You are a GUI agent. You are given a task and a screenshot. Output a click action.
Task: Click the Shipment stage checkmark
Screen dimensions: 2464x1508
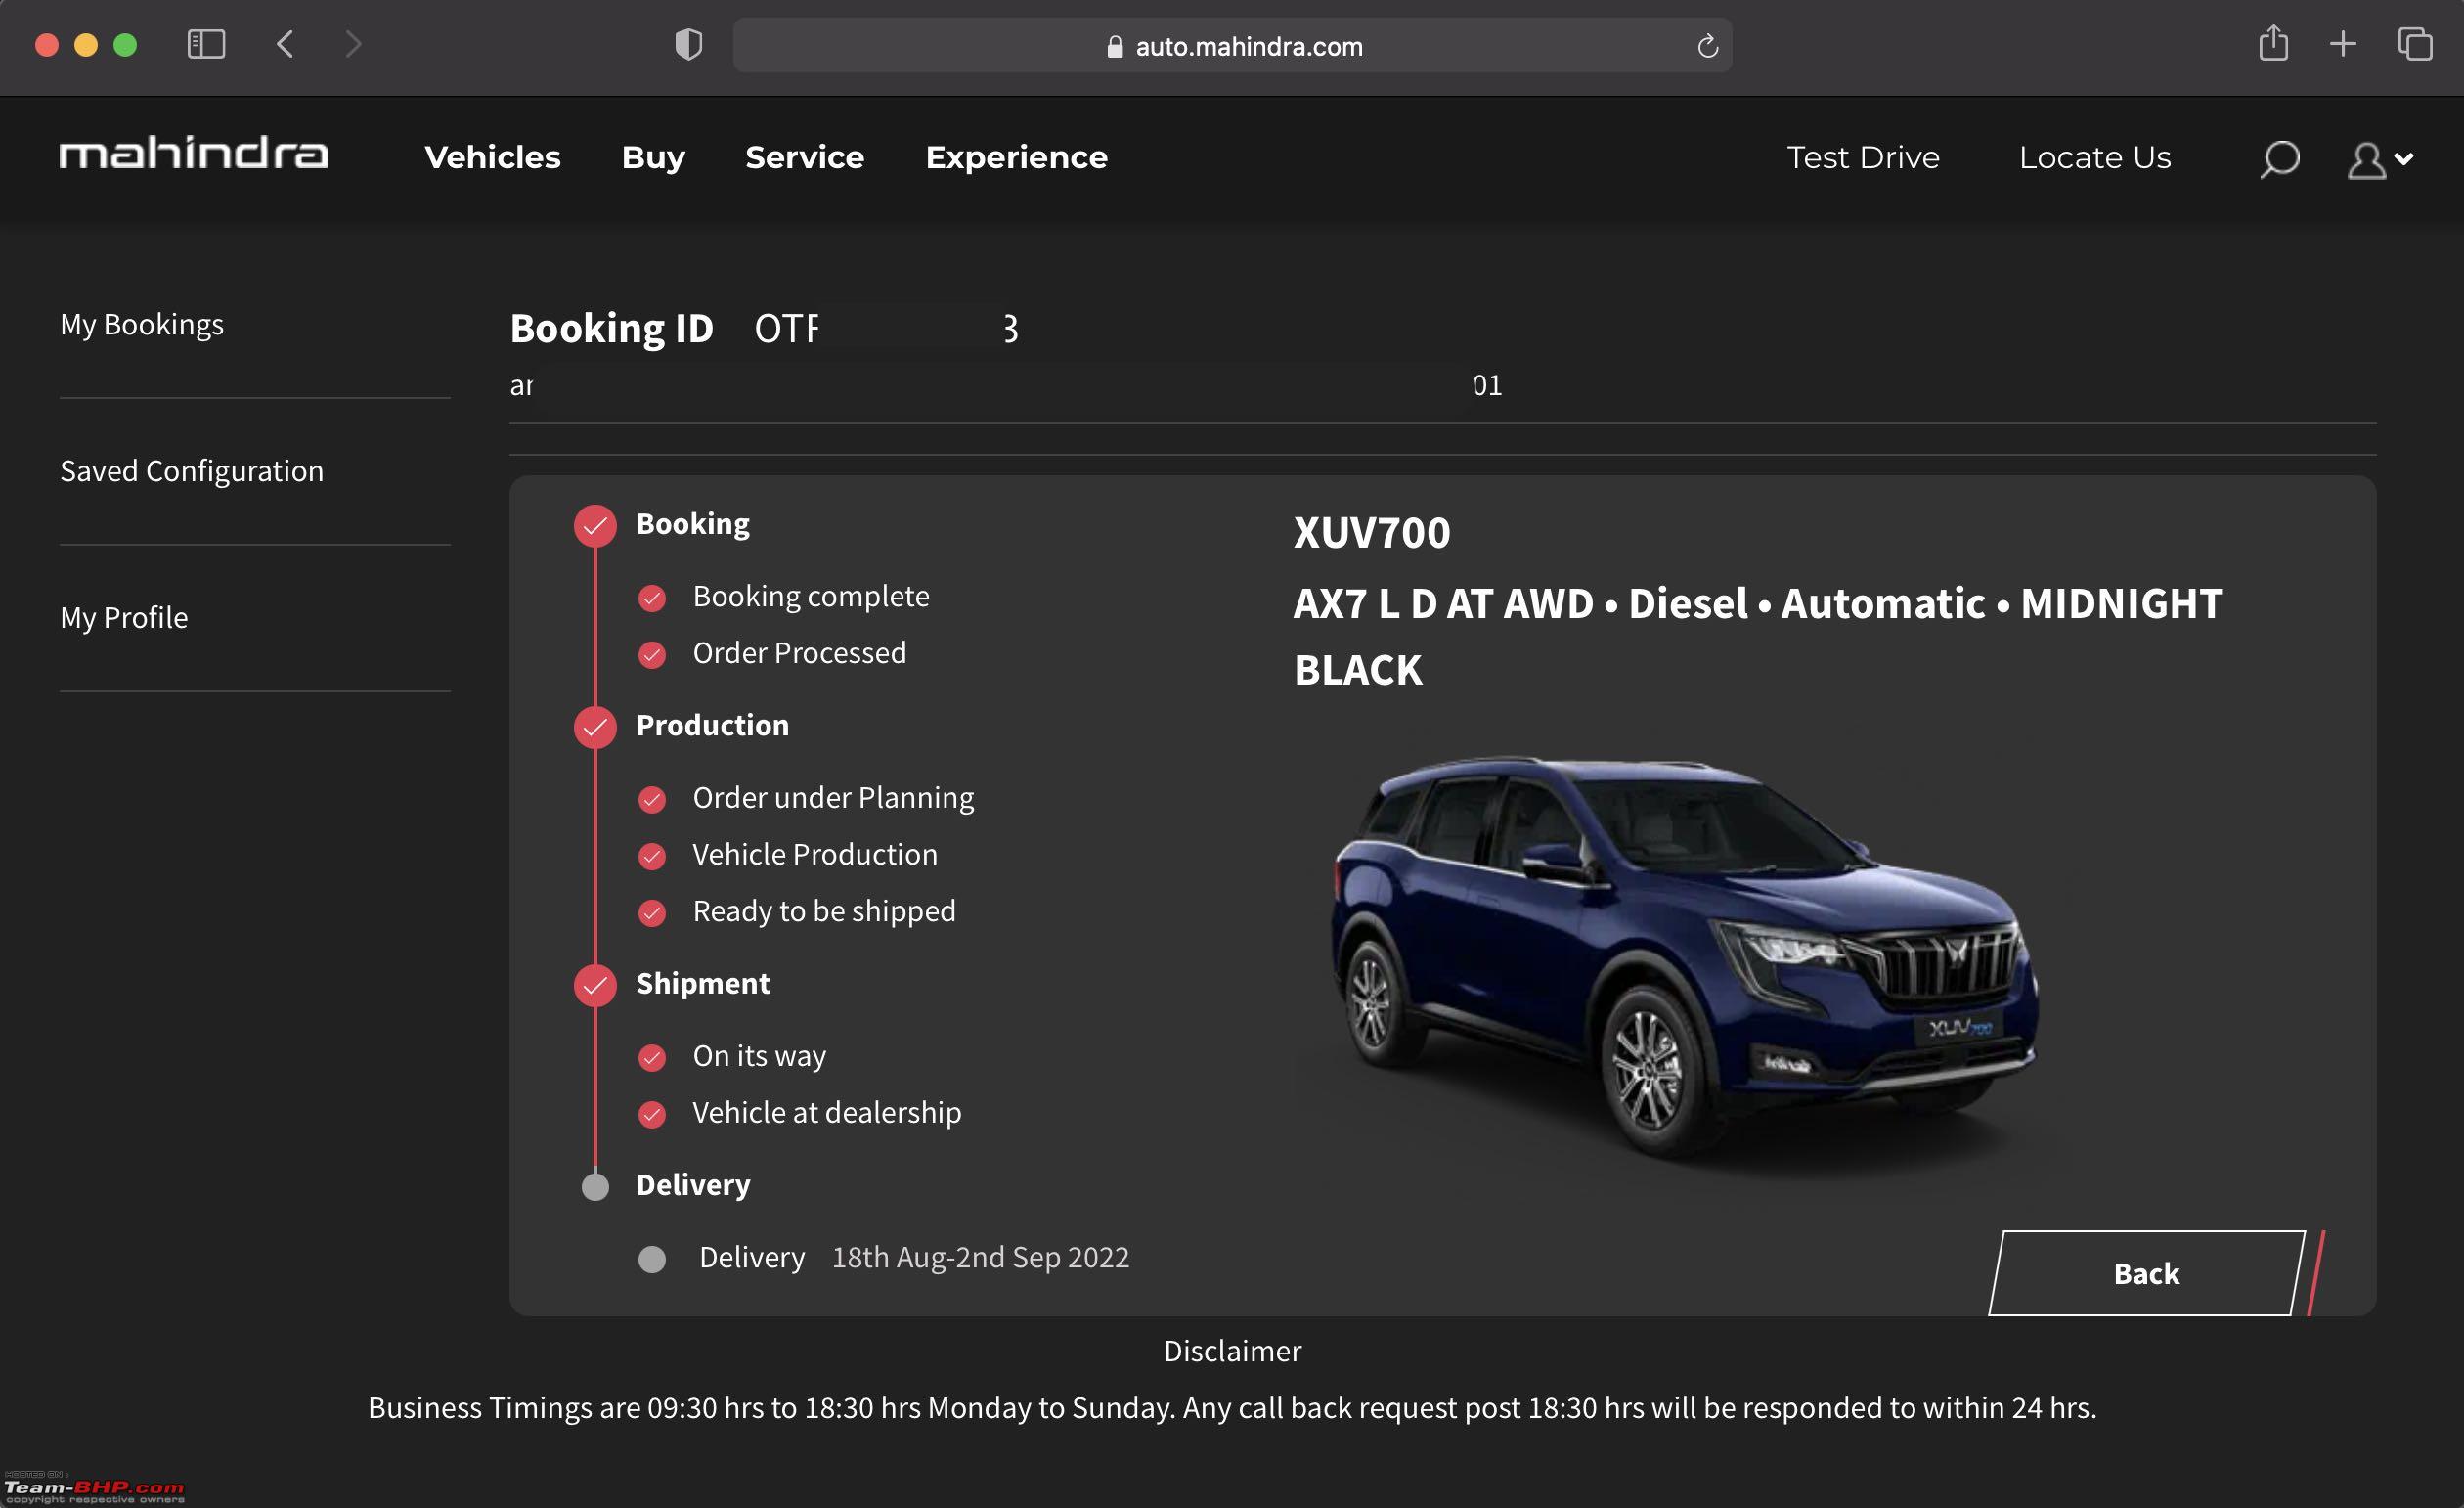(x=595, y=985)
